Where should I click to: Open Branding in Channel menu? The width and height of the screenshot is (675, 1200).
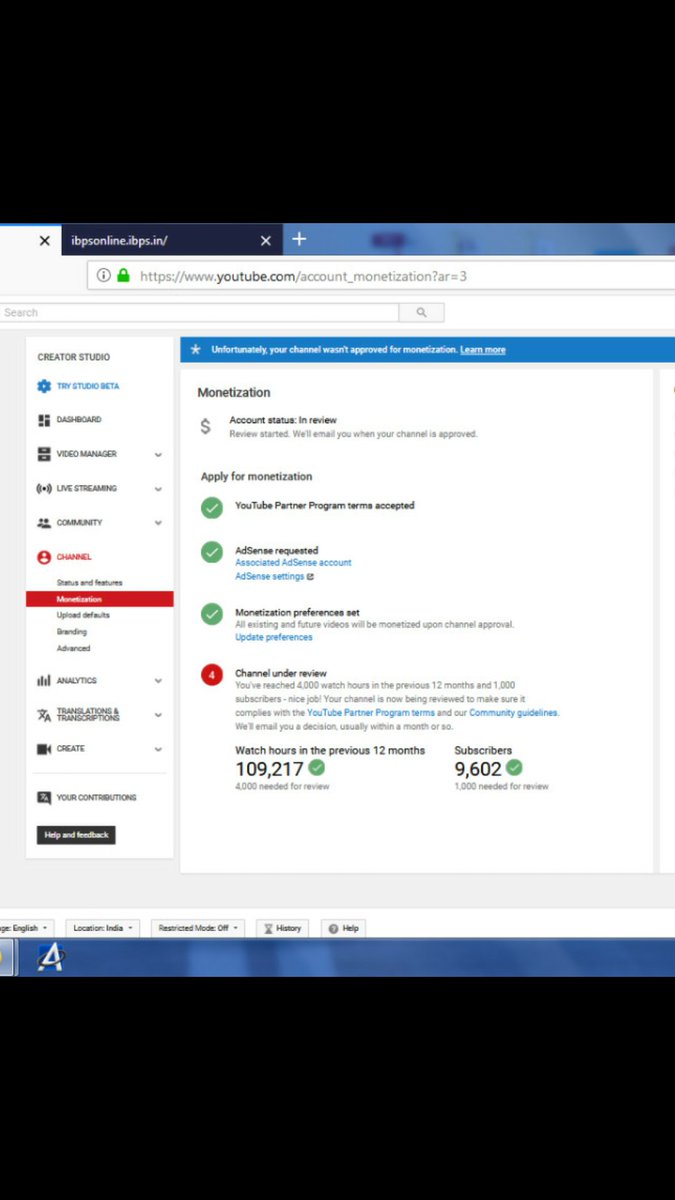click(72, 632)
